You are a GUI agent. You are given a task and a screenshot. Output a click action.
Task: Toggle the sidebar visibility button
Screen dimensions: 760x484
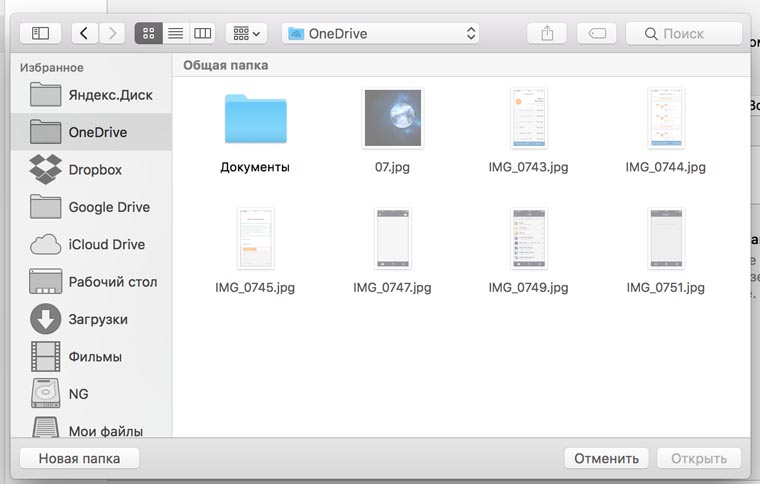click(x=40, y=33)
